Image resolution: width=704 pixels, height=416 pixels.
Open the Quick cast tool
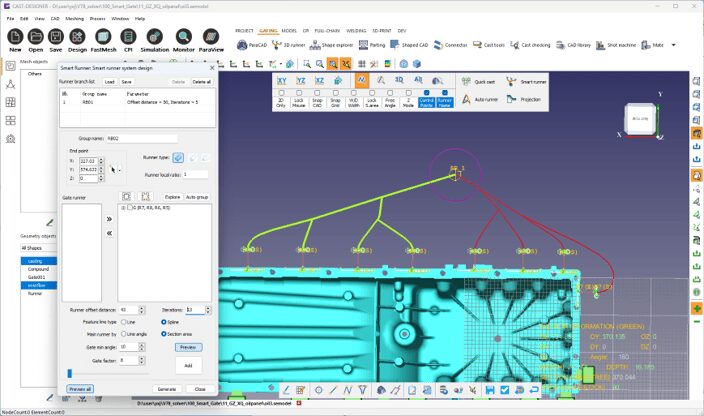[x=467, y=81]
